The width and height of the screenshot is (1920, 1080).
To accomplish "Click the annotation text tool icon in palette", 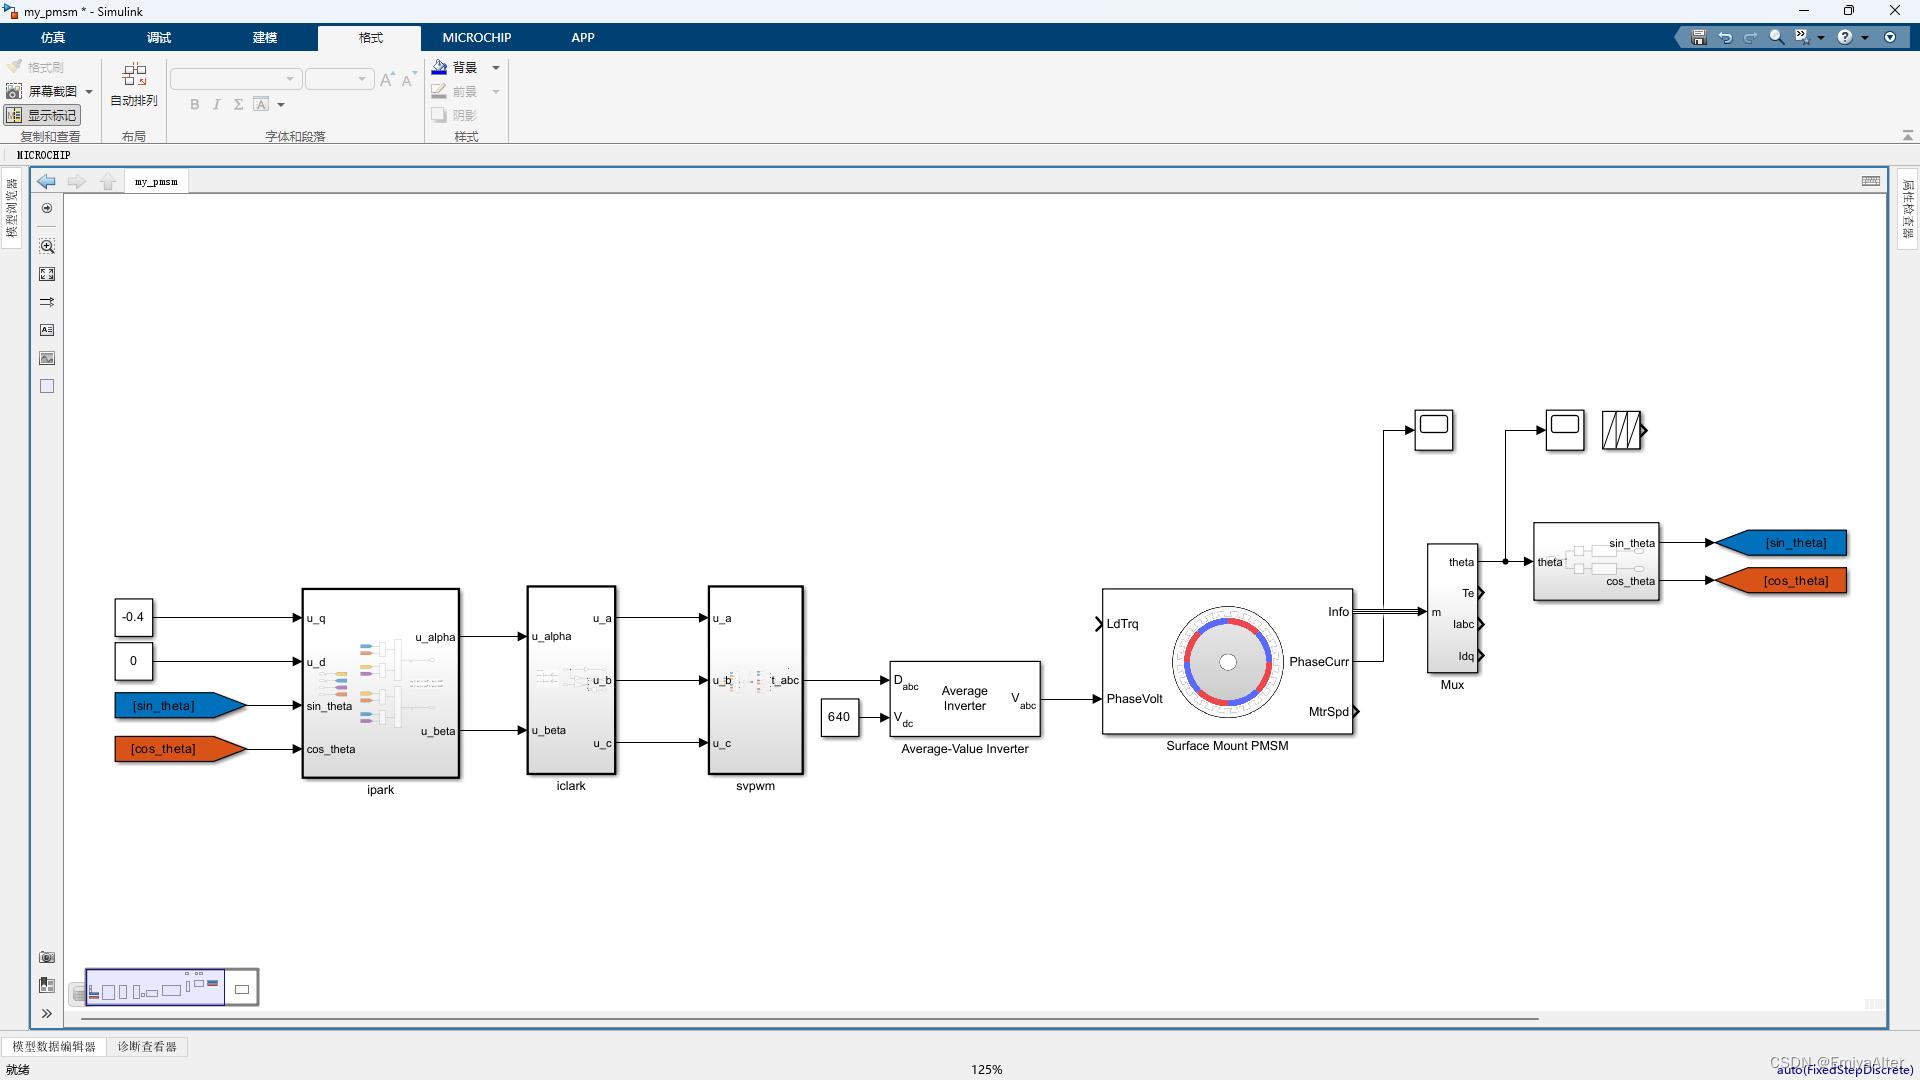I will coord(47,330).
